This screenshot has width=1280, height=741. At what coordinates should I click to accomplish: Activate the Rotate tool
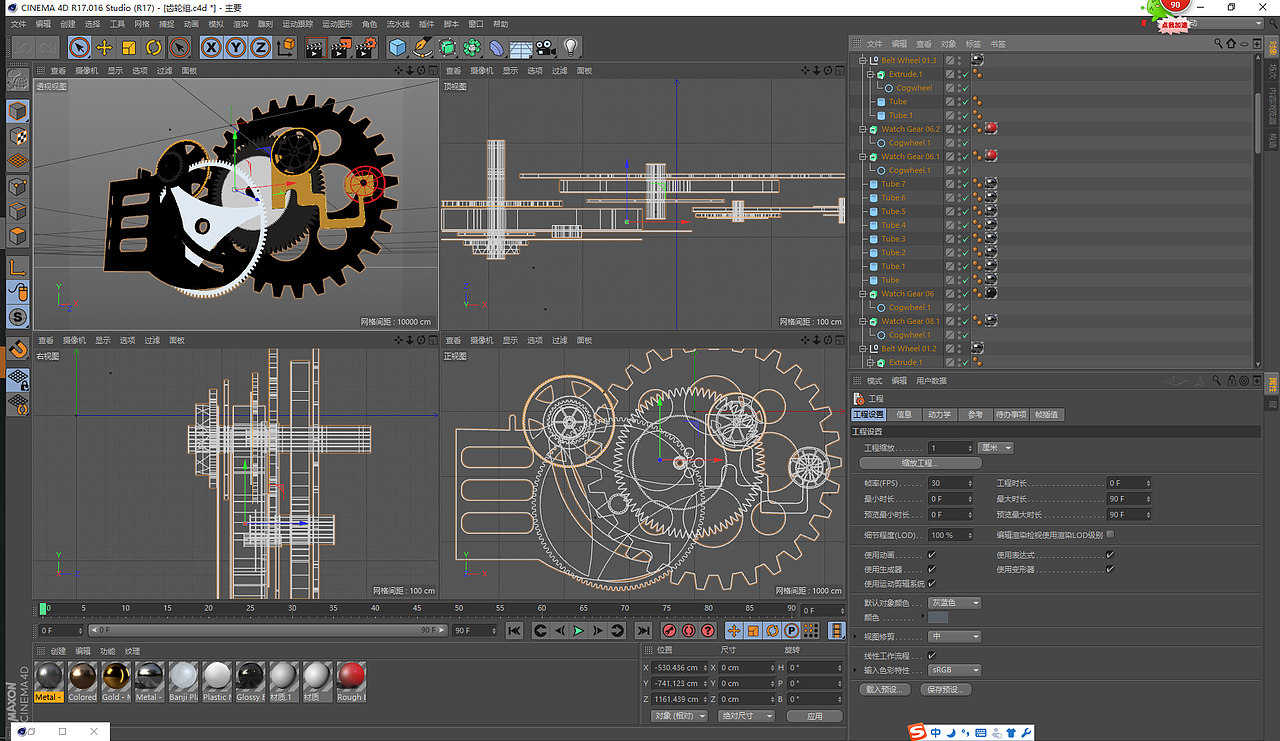click(154, 47)
